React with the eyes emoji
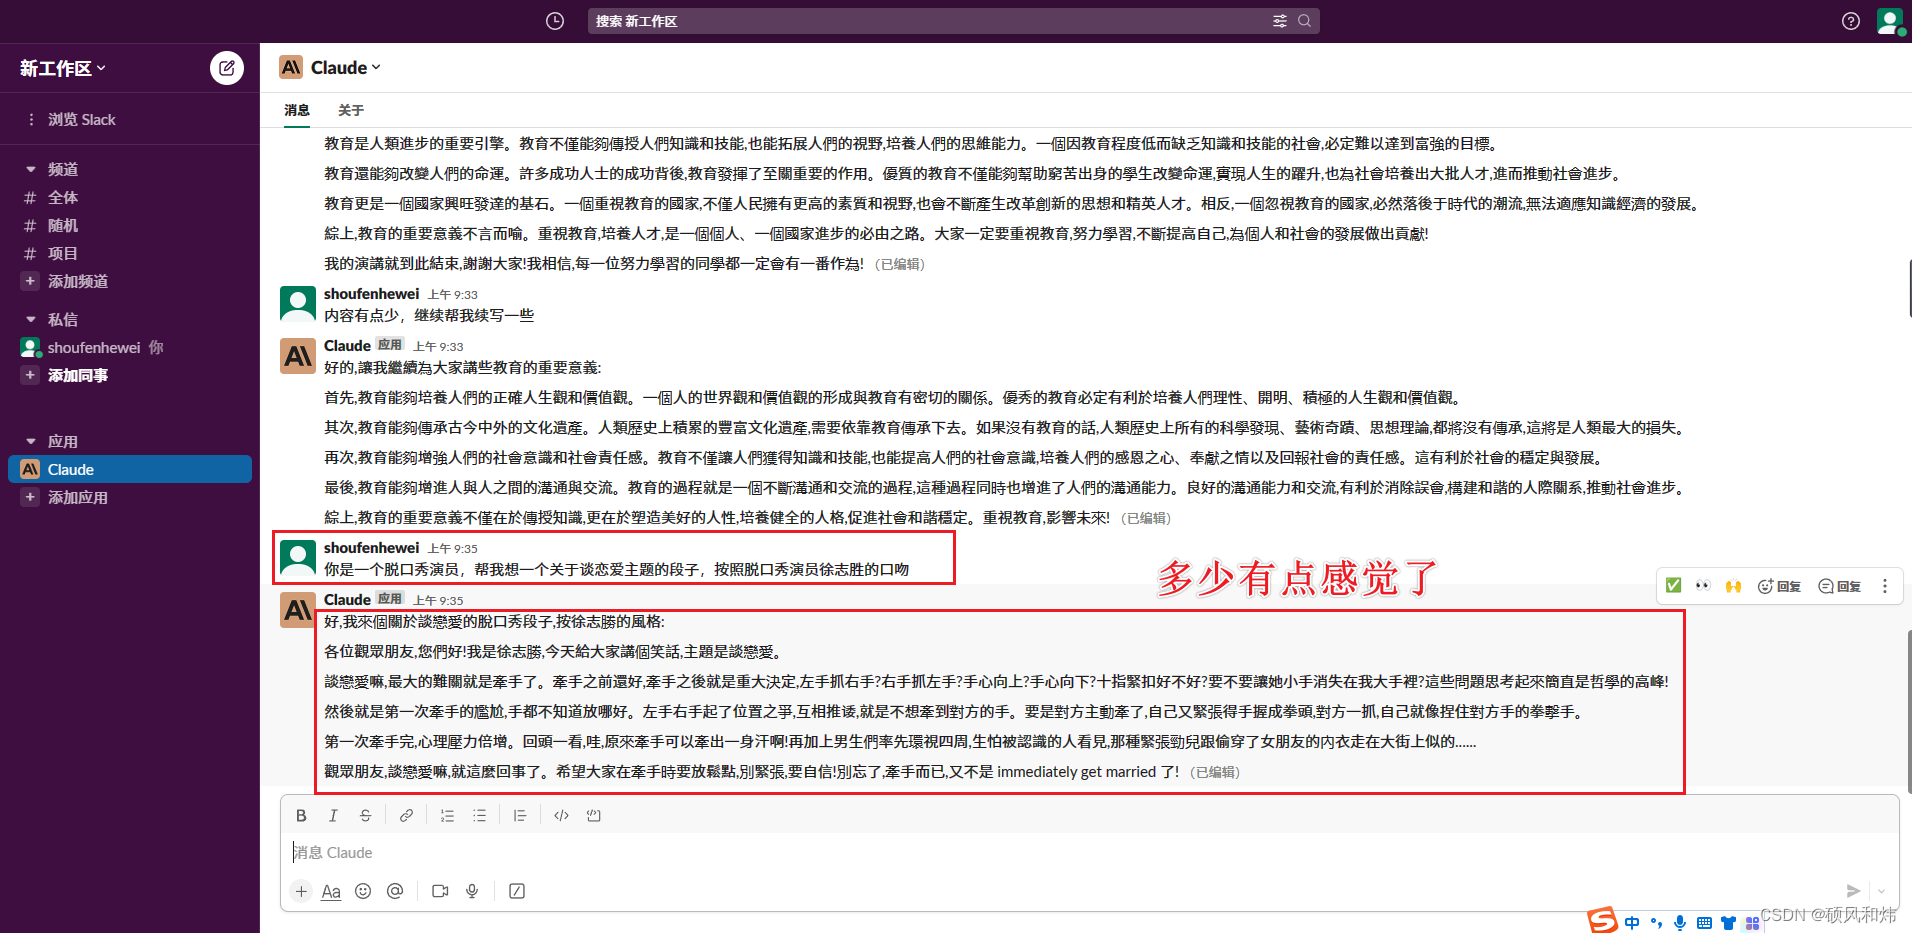The height and width of the screenshot is (933, 1912). pyautogui.click(x=1703, y=586)
